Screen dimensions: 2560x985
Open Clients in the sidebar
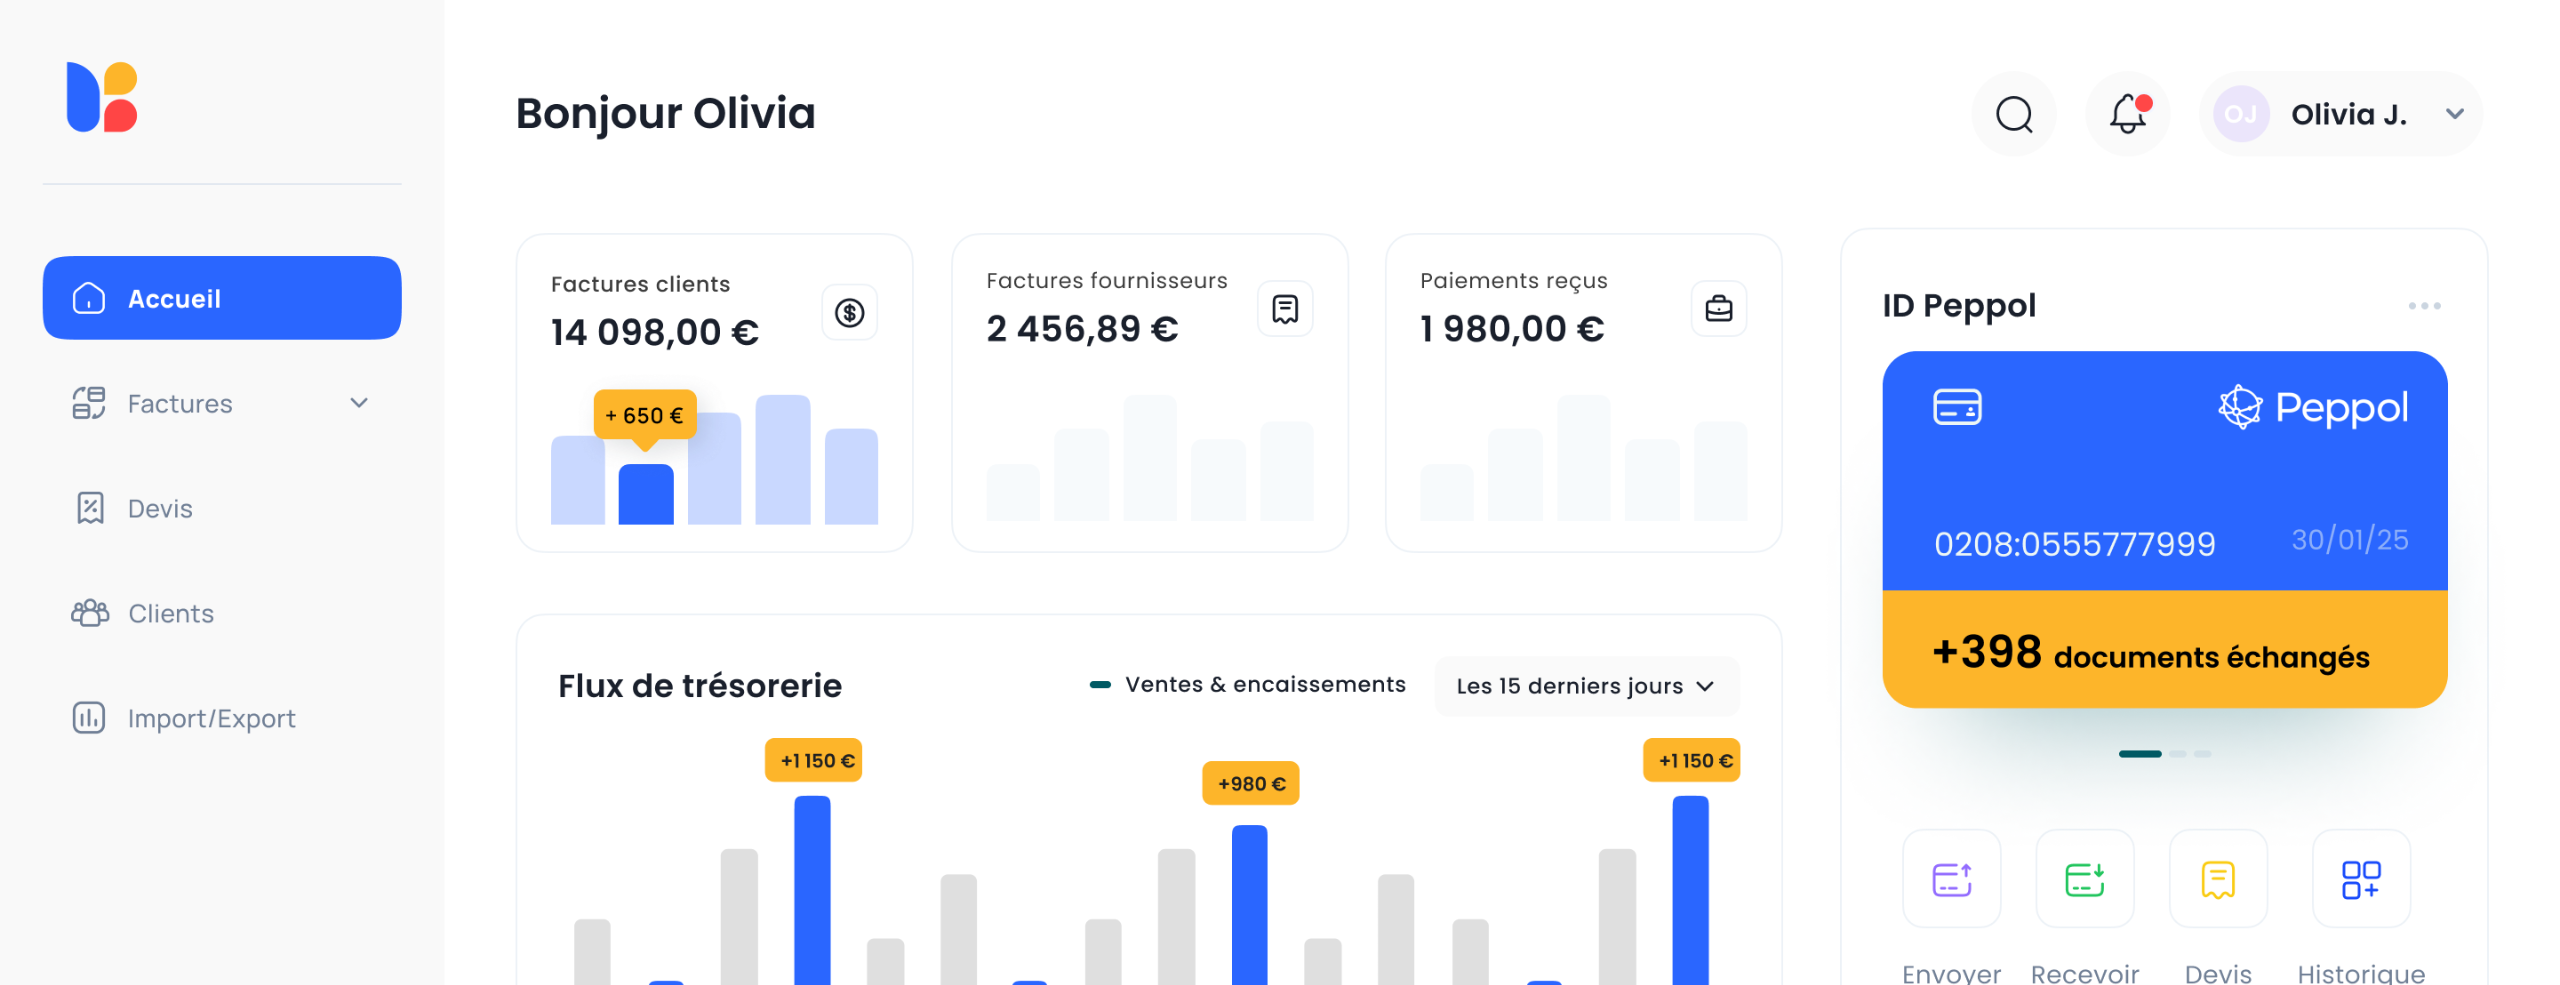(x=170, y=613)
